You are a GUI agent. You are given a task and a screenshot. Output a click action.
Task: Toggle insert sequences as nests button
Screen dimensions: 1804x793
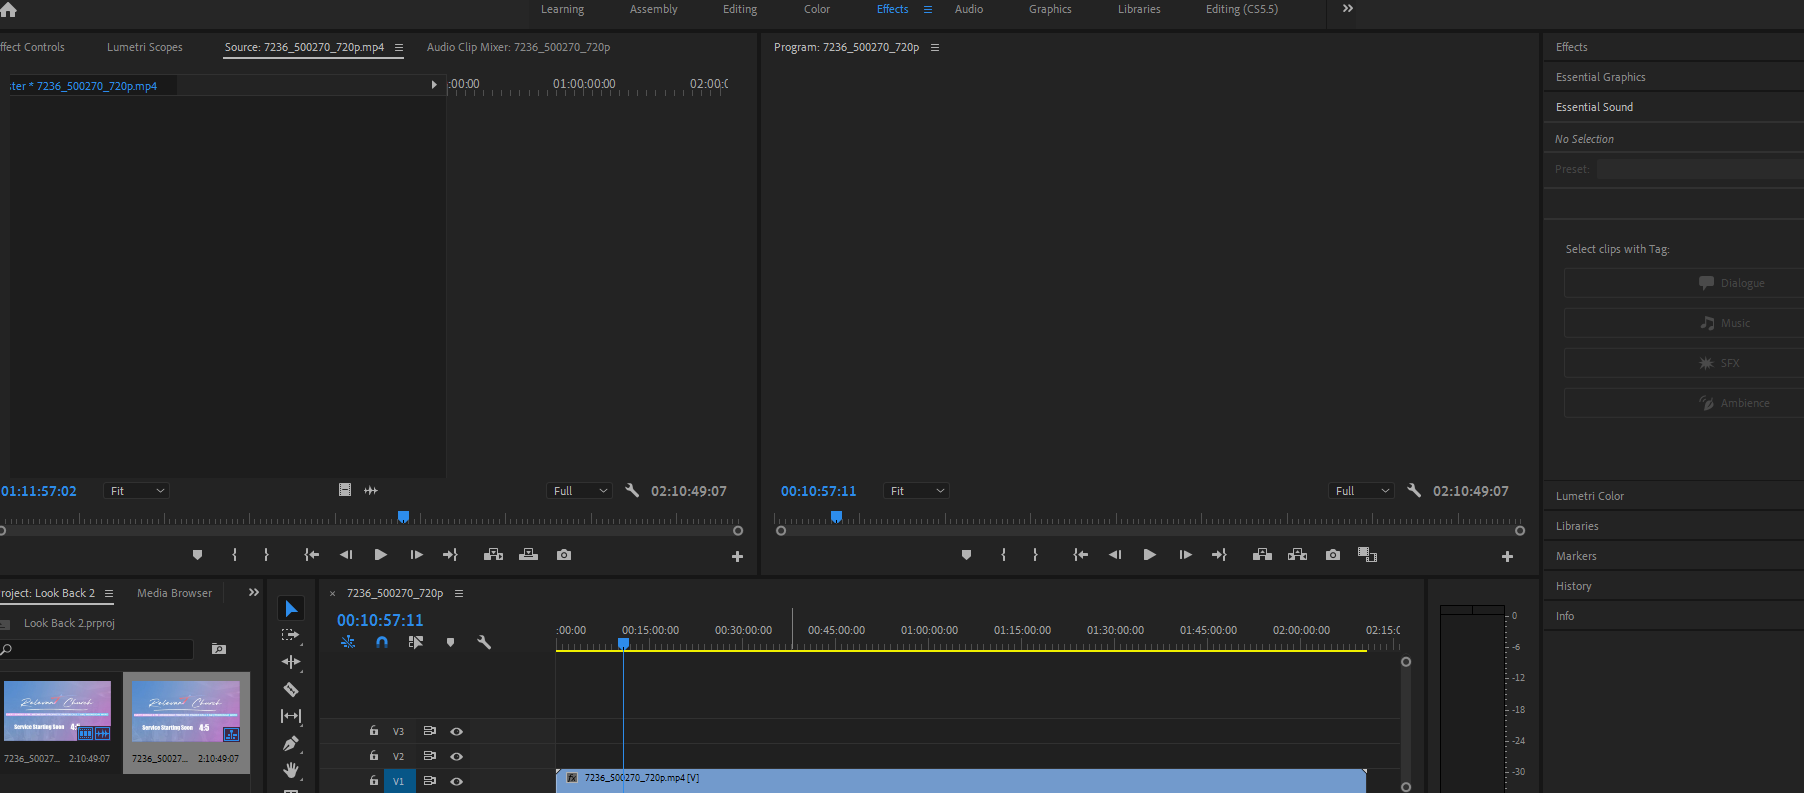click(x=348, y=642)
